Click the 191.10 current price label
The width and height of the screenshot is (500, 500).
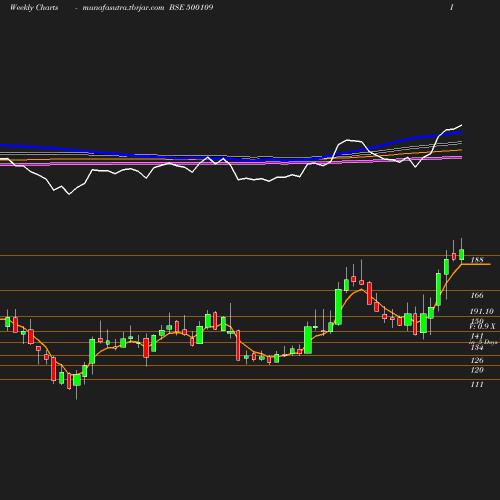[482, 311]
